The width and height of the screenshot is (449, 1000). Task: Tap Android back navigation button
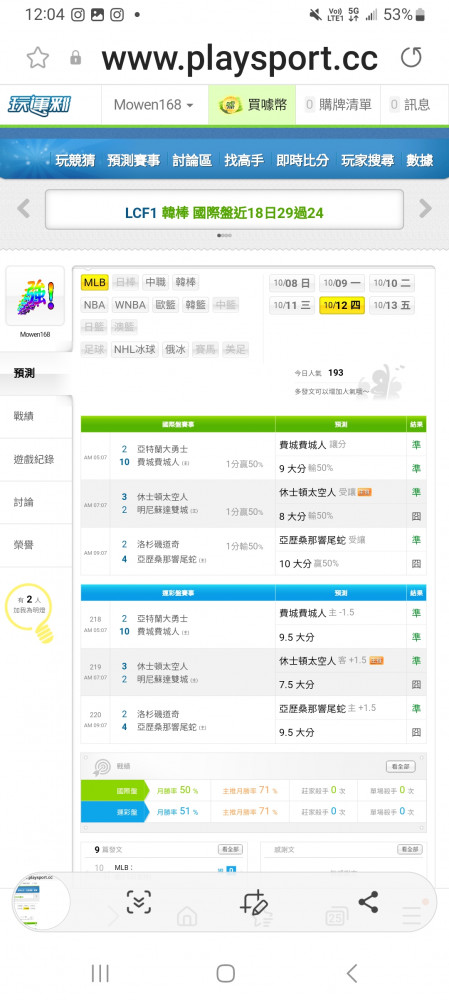351,973
